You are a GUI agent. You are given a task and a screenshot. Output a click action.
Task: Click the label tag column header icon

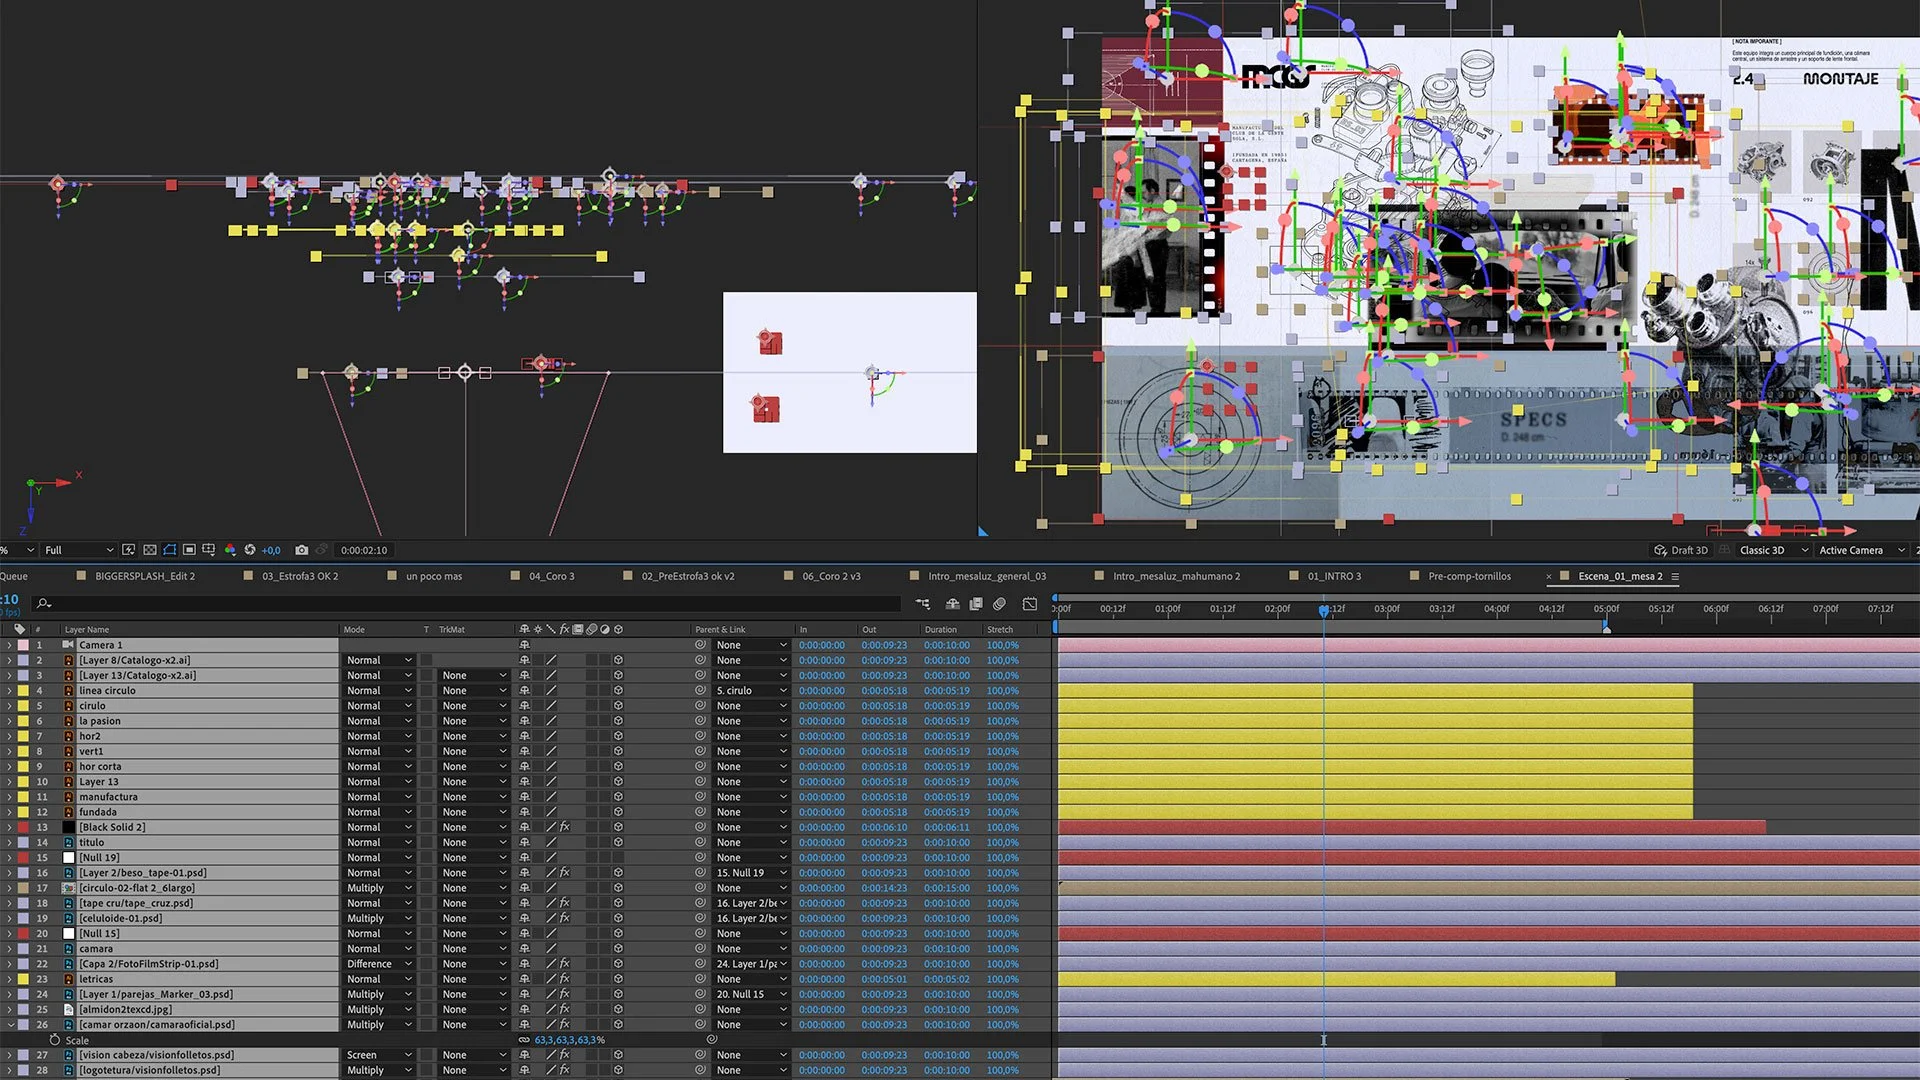pos(20,629)
